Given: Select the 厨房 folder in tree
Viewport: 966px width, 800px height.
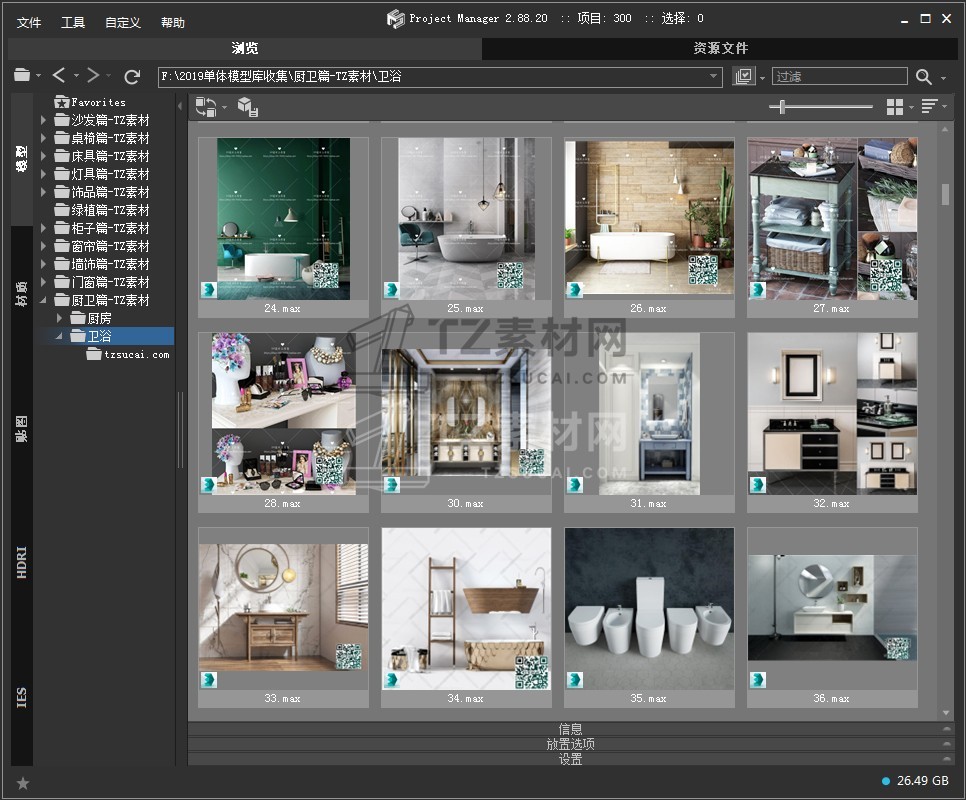Looking at the screenshot, I should pyautogui.click(x=100, y=318).
